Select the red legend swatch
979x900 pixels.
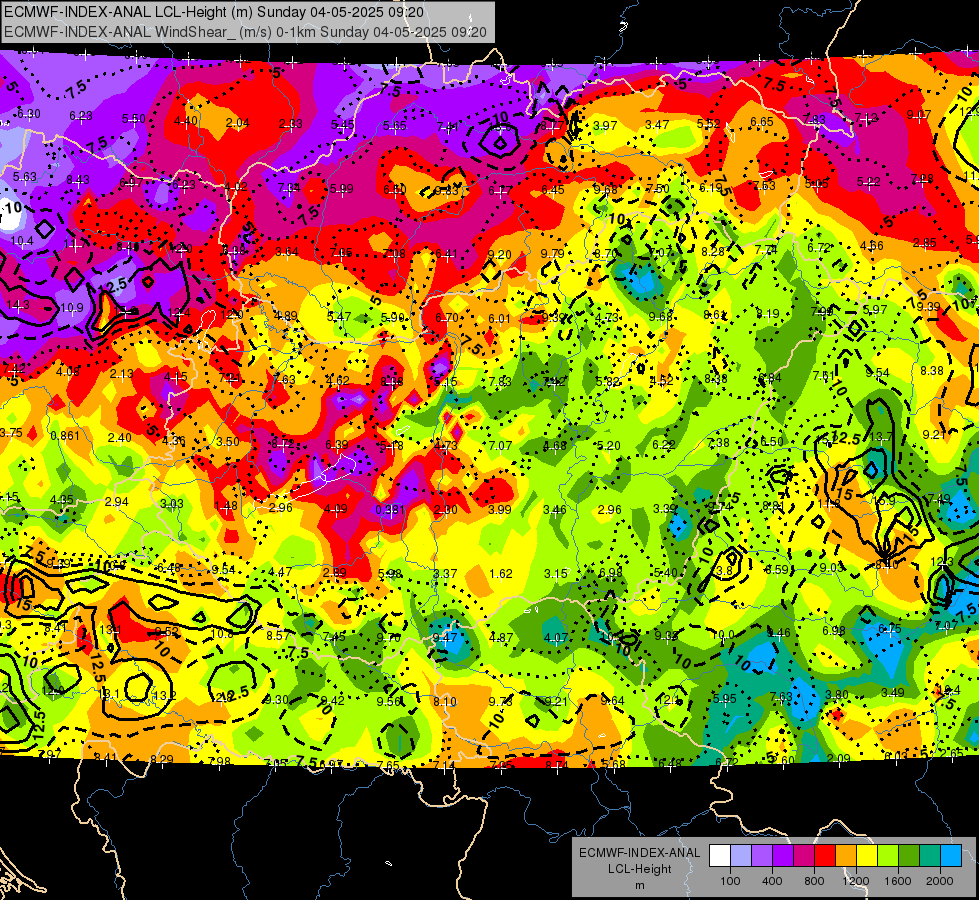point(825,856)
